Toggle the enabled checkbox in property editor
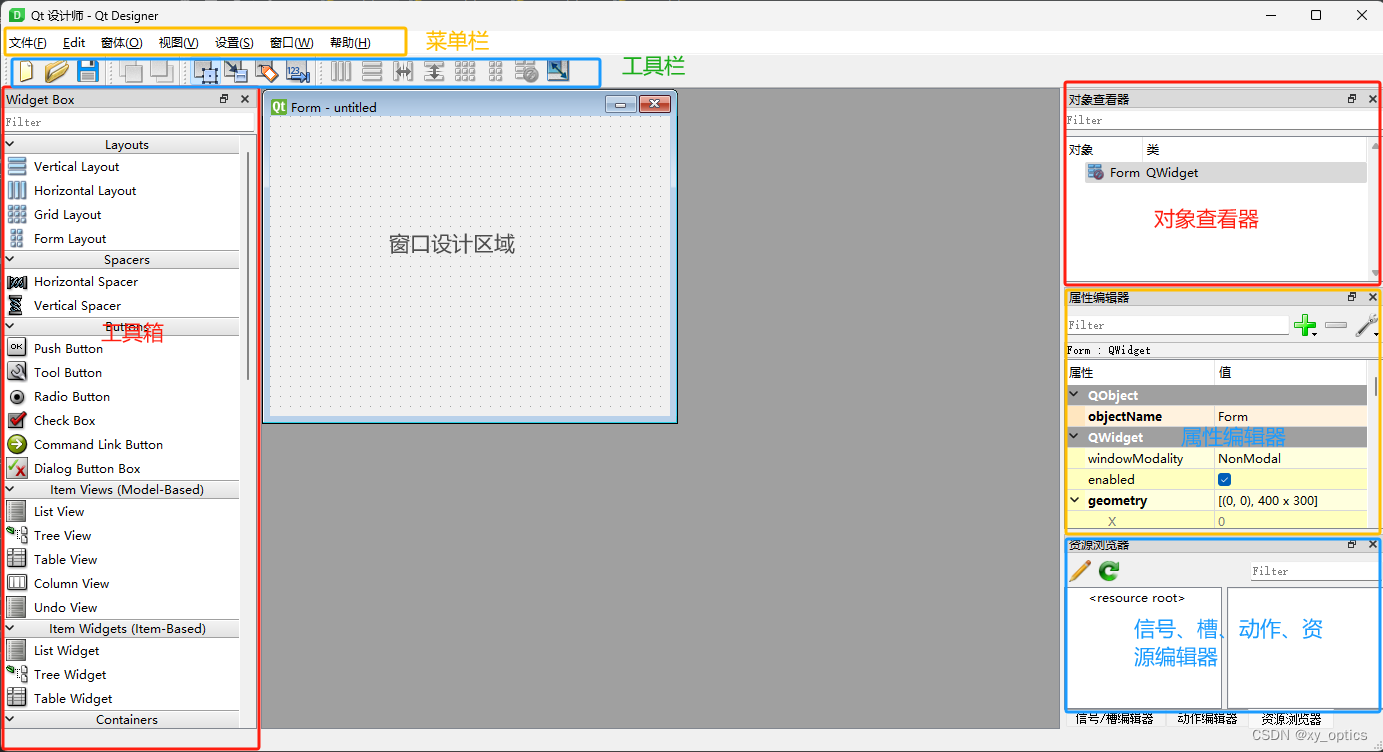The image size is (1383, 752). pos(1224,479)
